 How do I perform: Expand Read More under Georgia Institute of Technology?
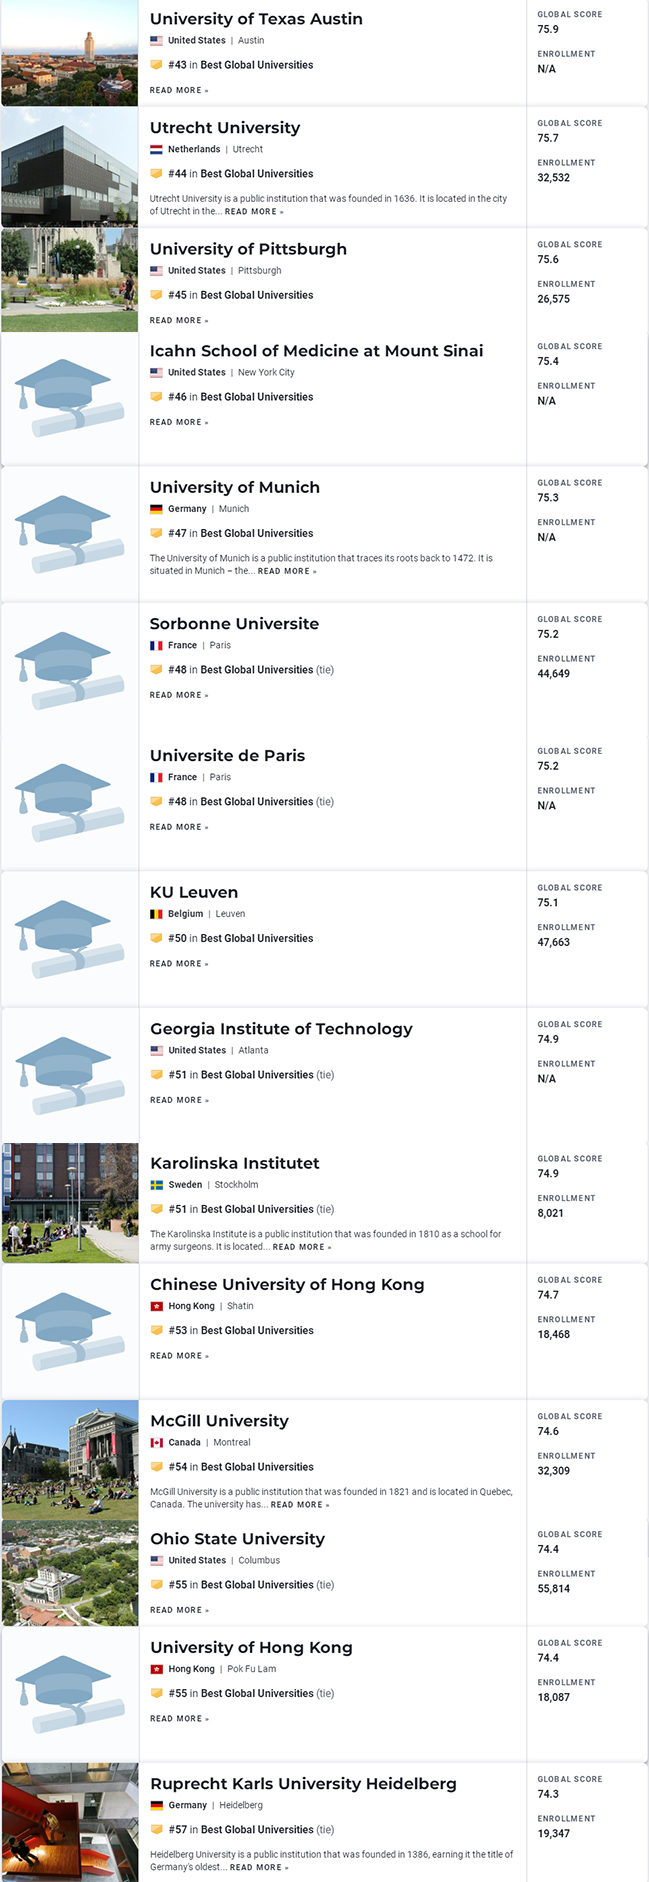(x=180, y=1100)
